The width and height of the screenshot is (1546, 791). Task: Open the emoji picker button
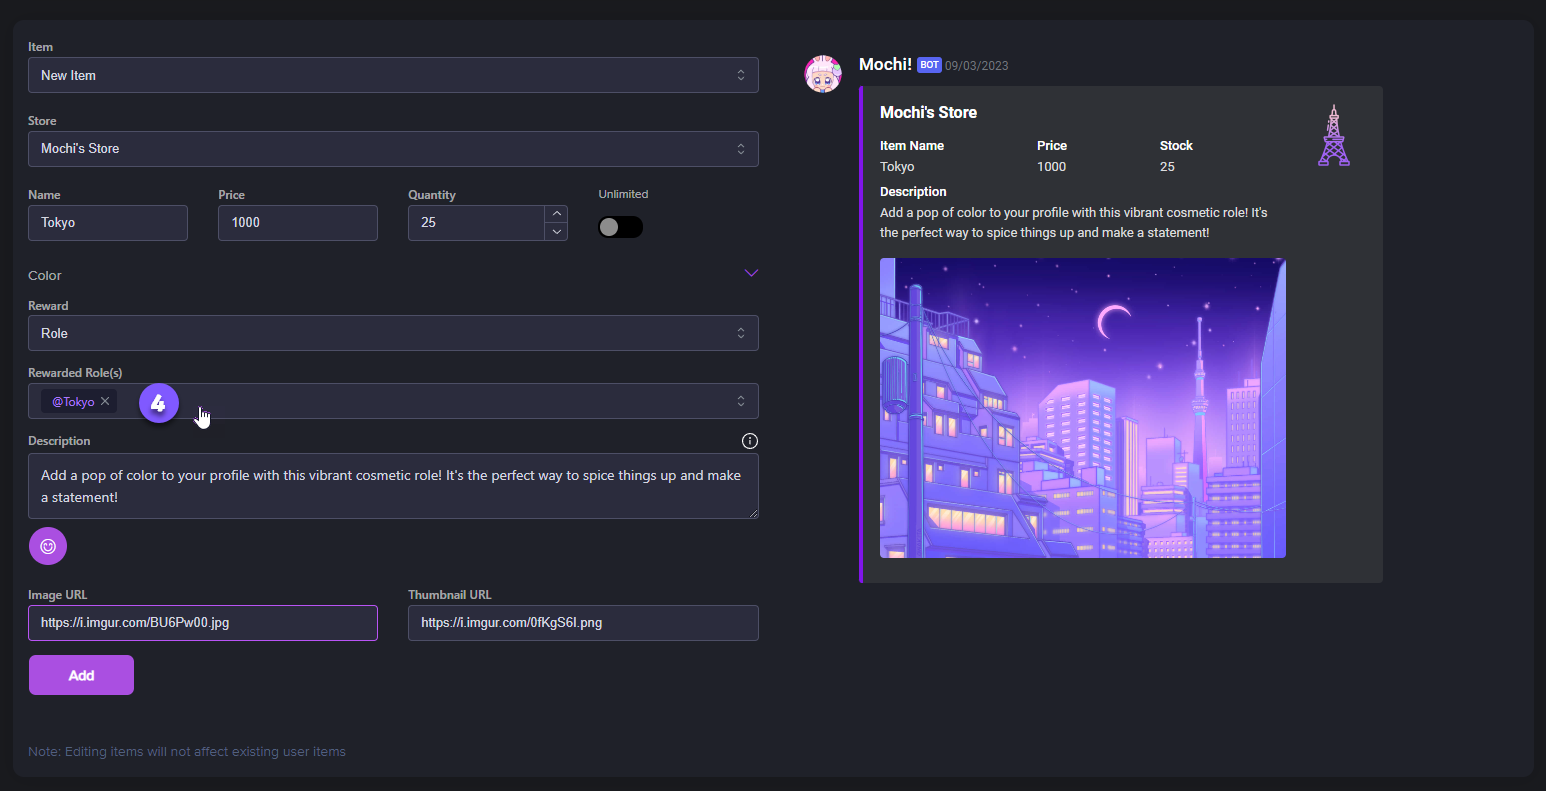48,546
